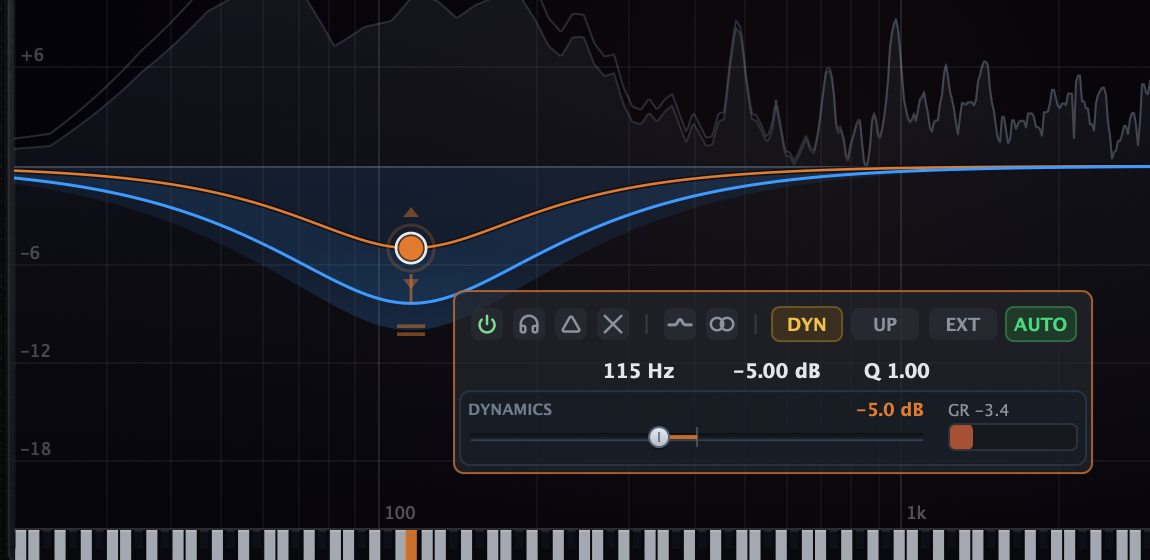Click the -12 gain scale label
This screenshot has height=560, width=1150.
click(35, 351)
